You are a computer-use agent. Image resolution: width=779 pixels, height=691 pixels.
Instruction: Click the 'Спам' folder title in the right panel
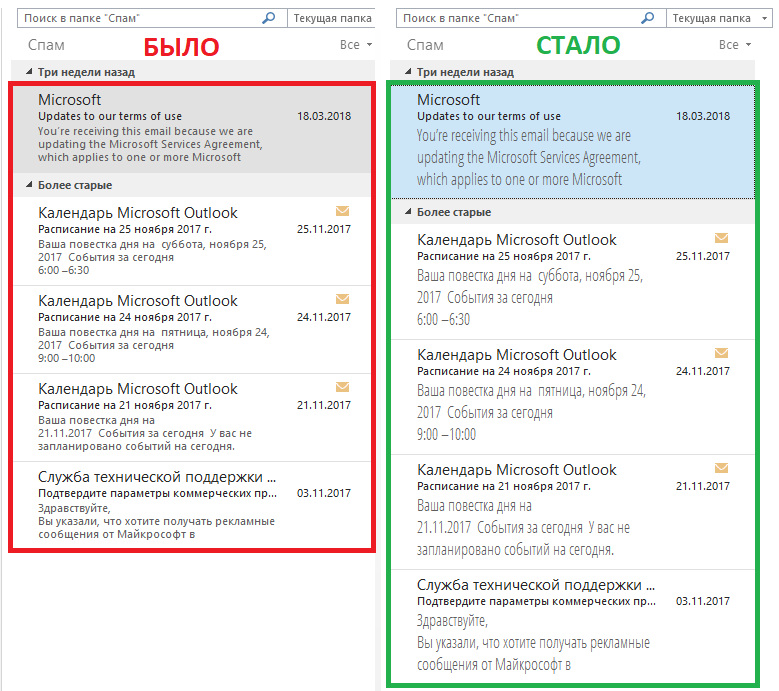click(x=425, y=45)
